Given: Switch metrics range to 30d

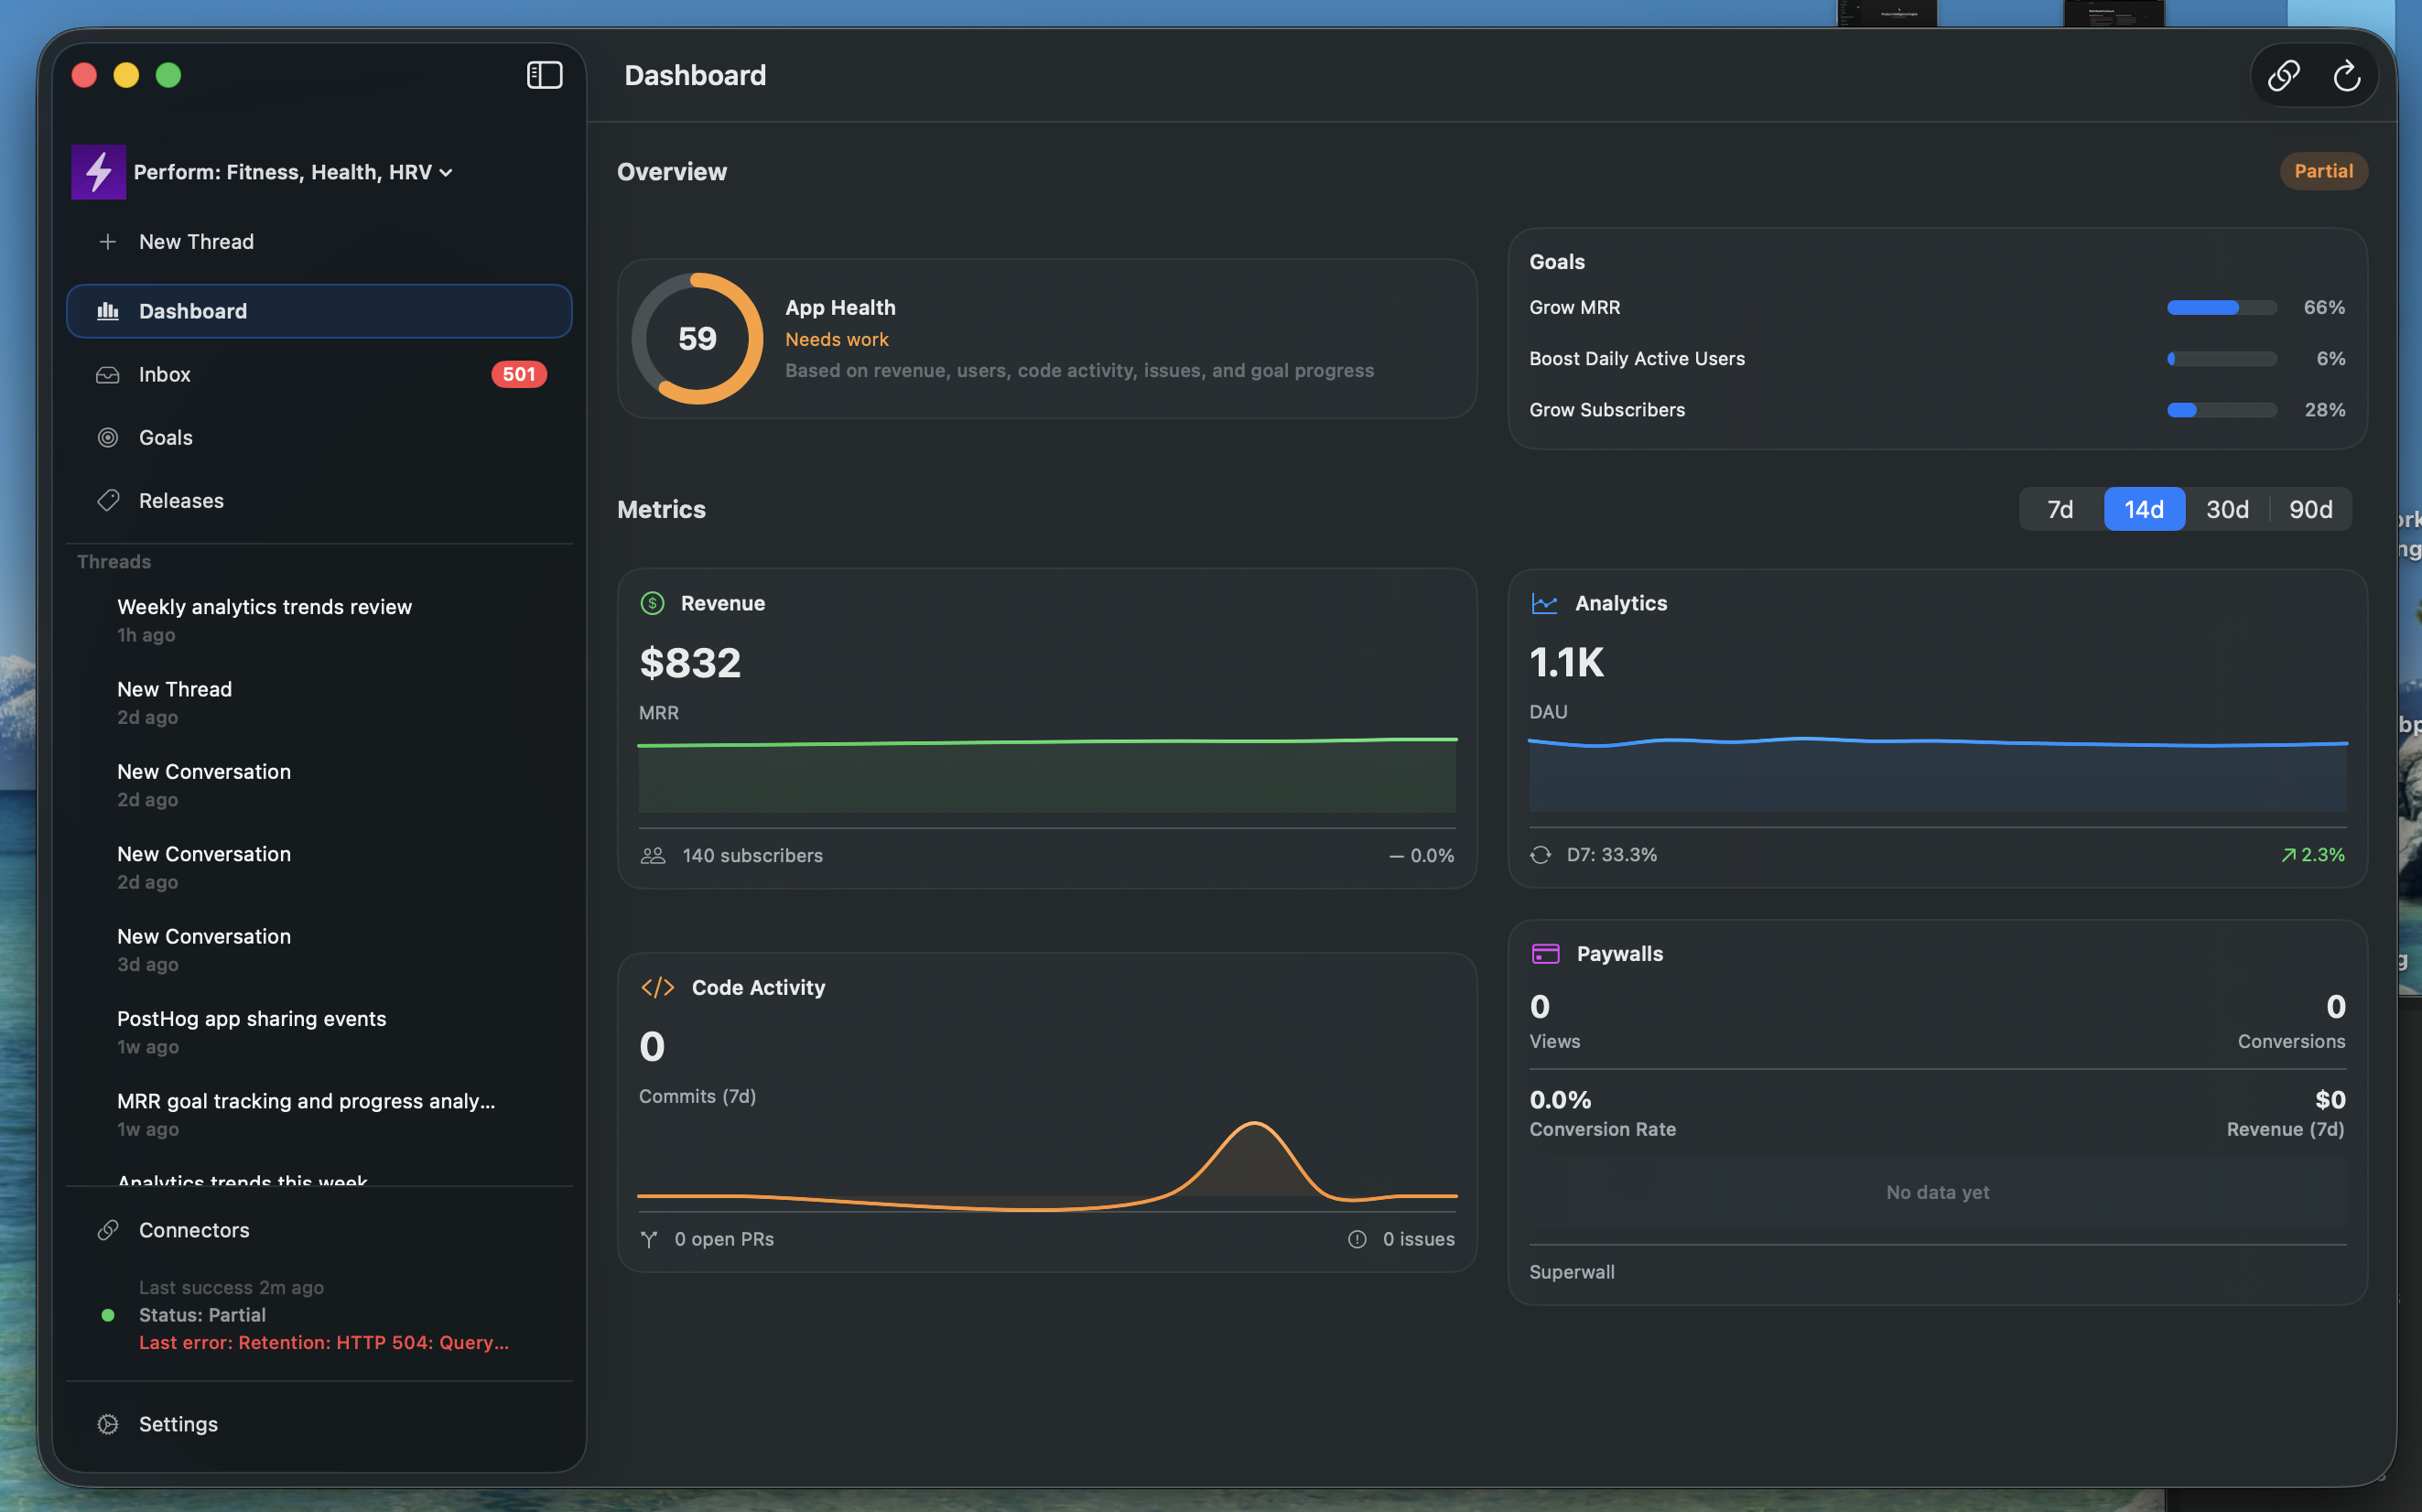Looking at the screenshot, I should pos(2227,509).
